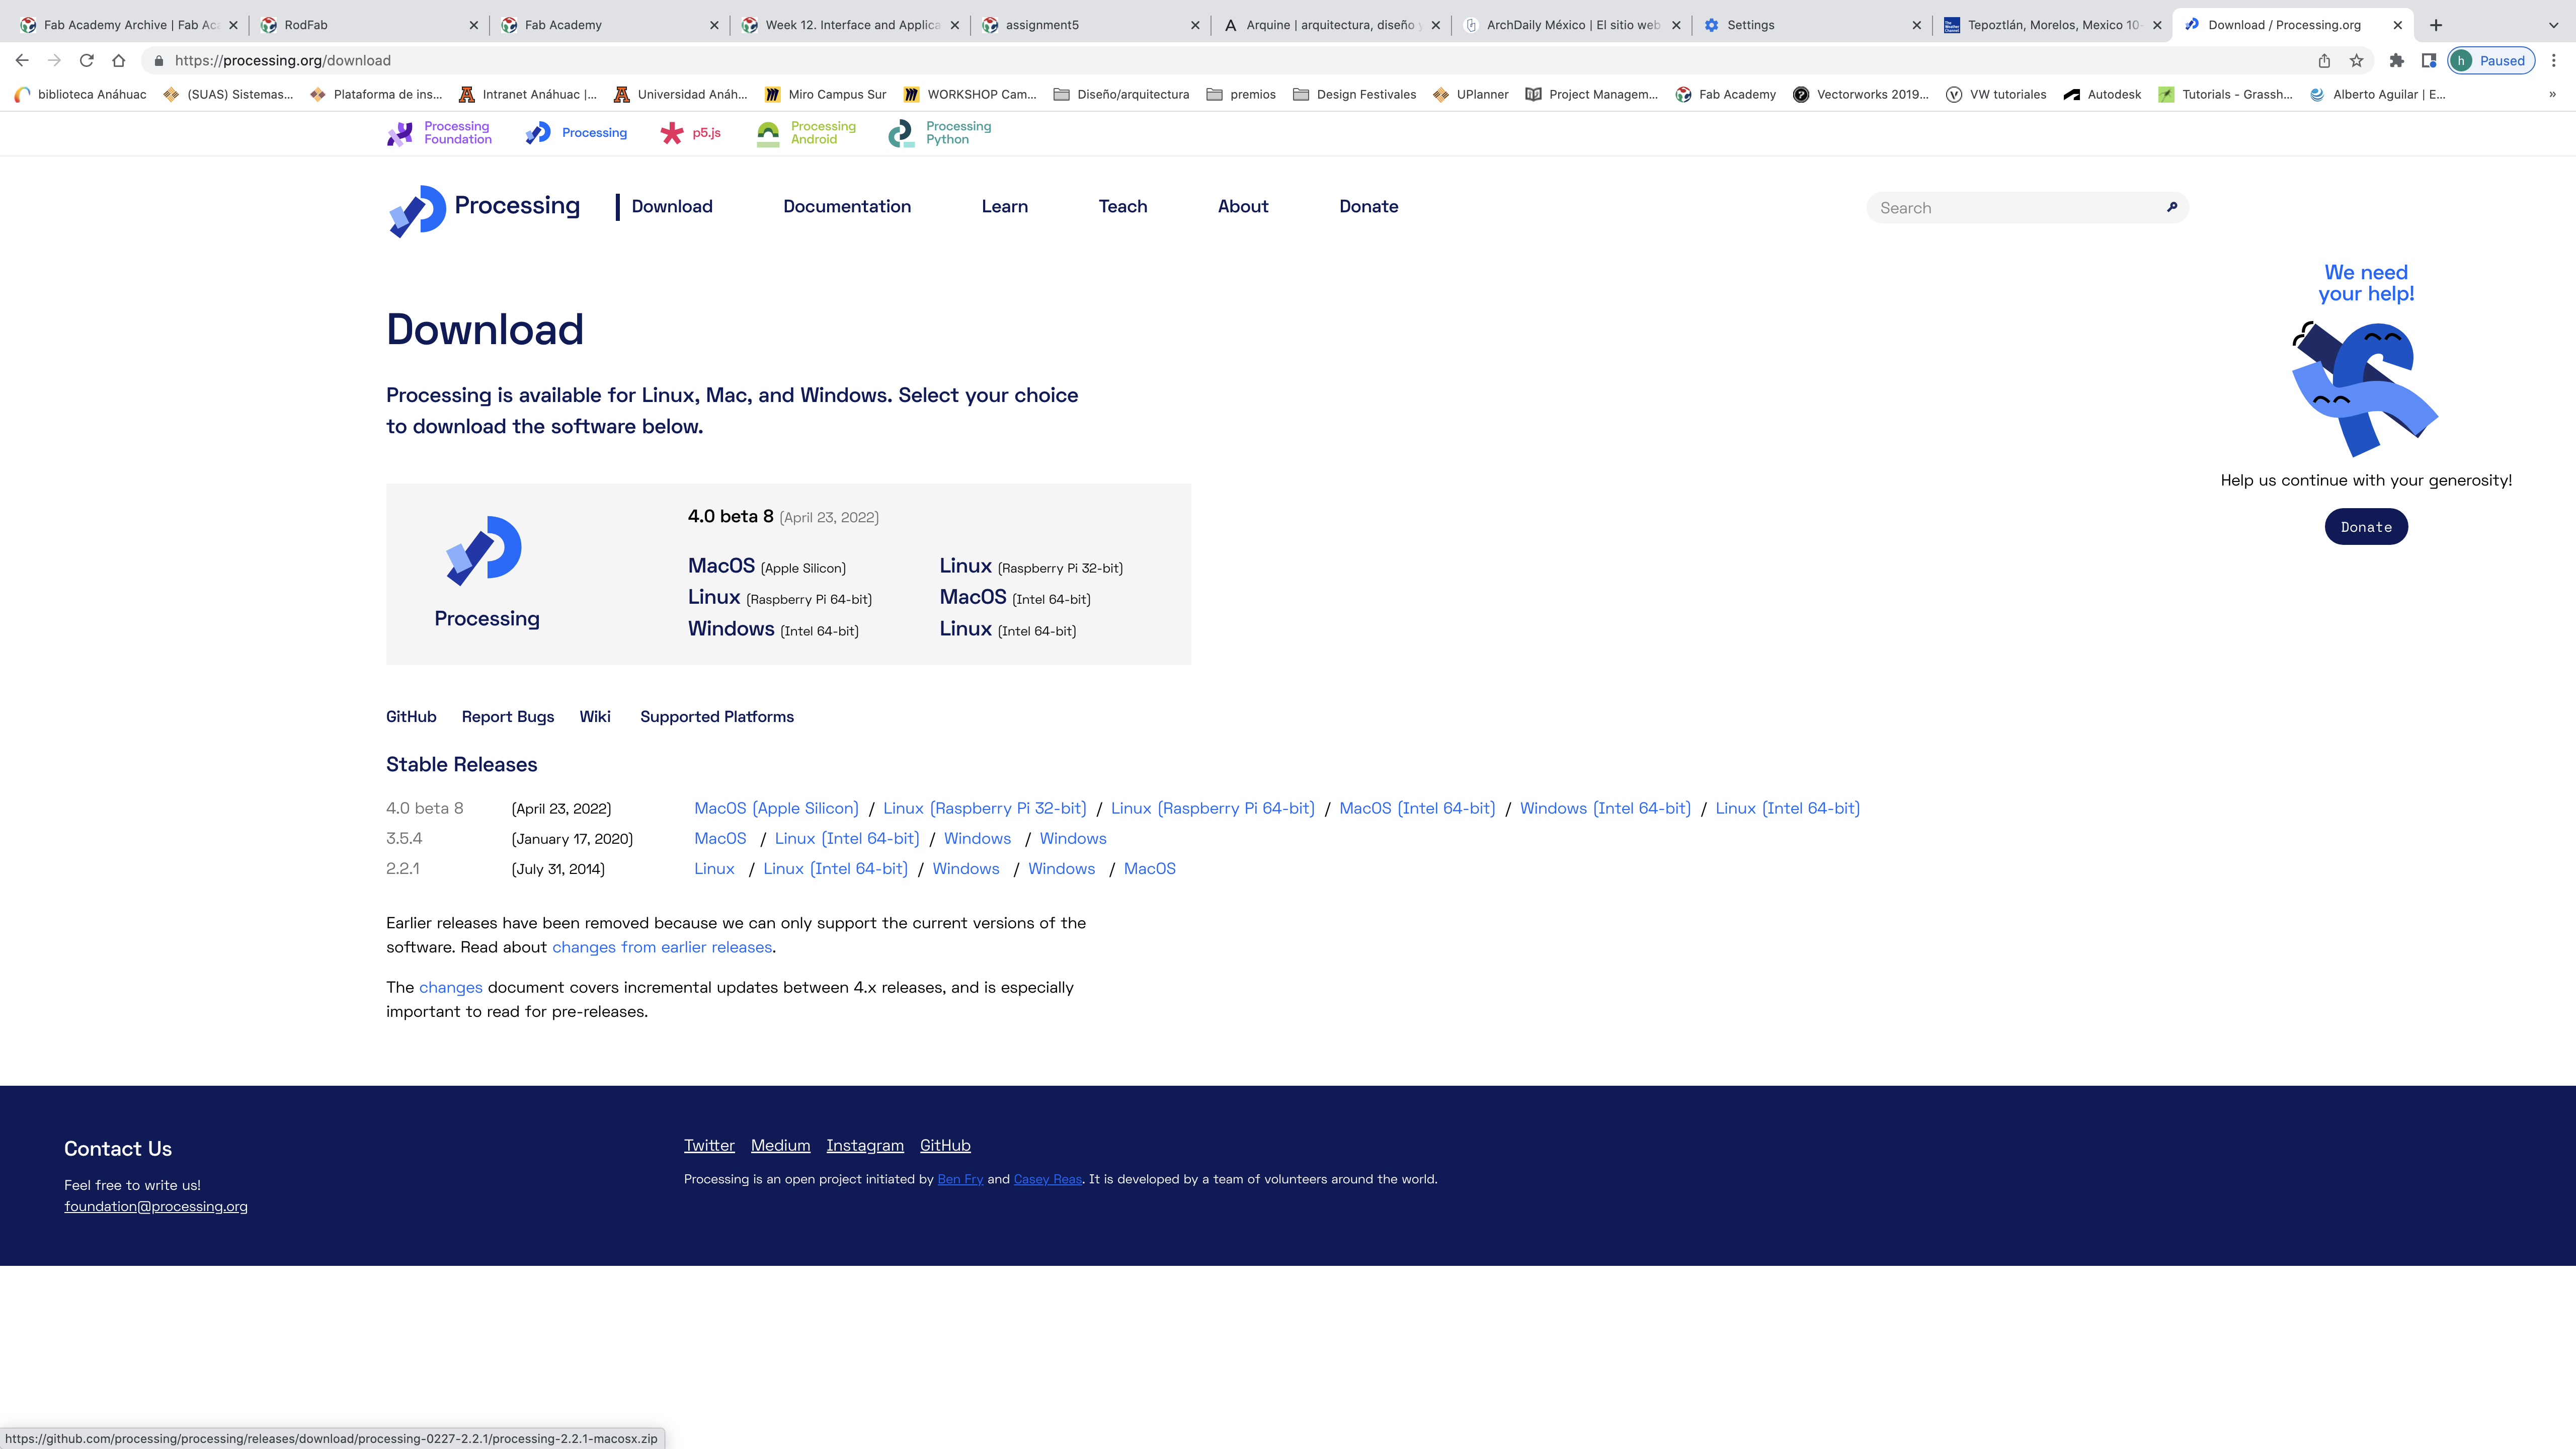Image resolution: width=2576 pixels, height=1449 pixels.
Task: Bookmark this page with star icon
Action: (2356, 61)
